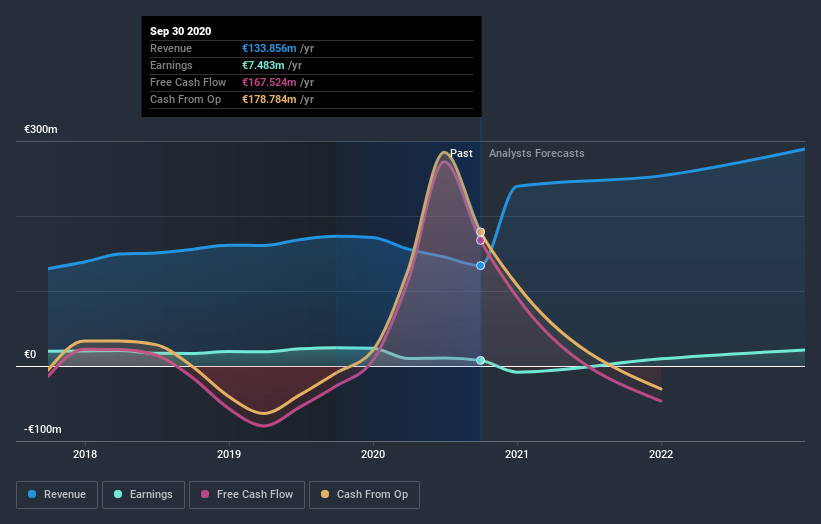821x524 pixels.
Task: Toggle the Revenue legend button
Action: click(57, 495)
